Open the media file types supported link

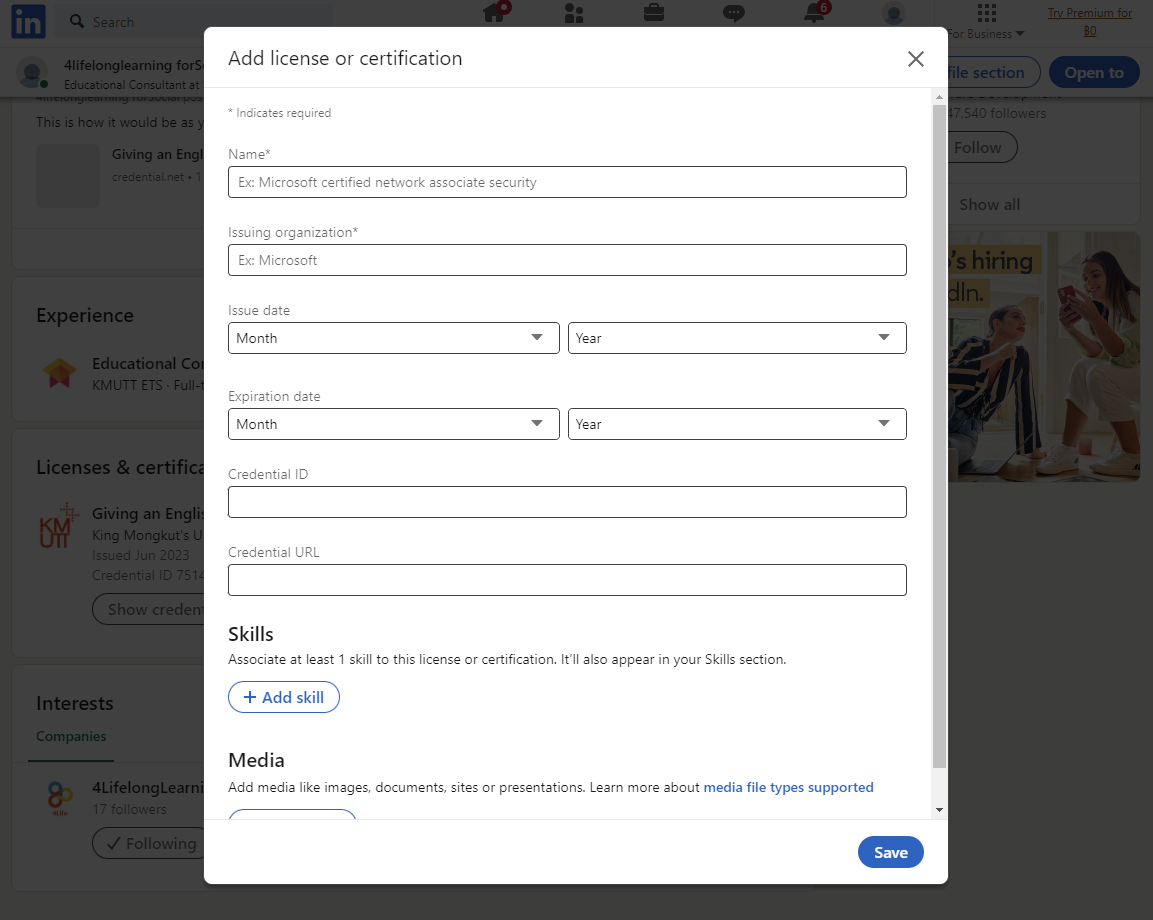pos(788,787)
